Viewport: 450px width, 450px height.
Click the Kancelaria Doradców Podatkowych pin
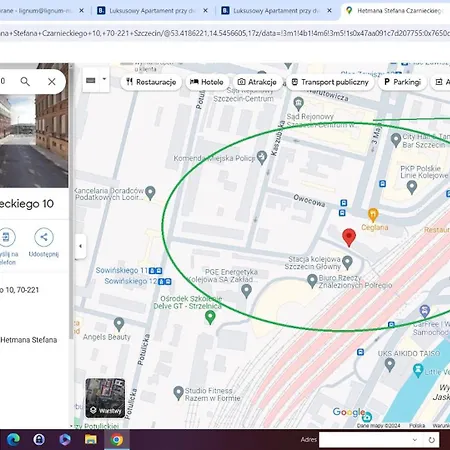[x=151, y=193]
